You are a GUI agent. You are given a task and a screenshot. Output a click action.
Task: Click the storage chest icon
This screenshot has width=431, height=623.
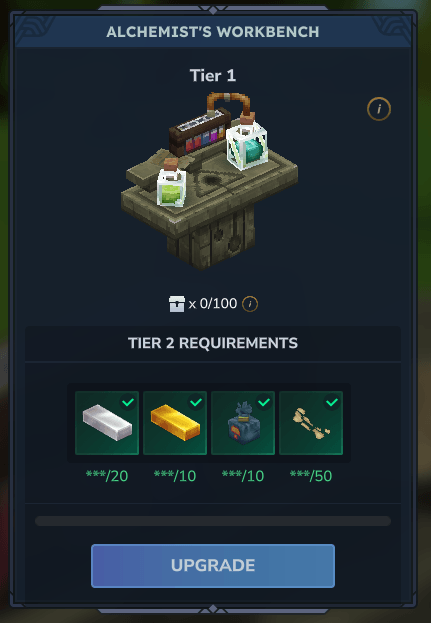pos(177,304)
